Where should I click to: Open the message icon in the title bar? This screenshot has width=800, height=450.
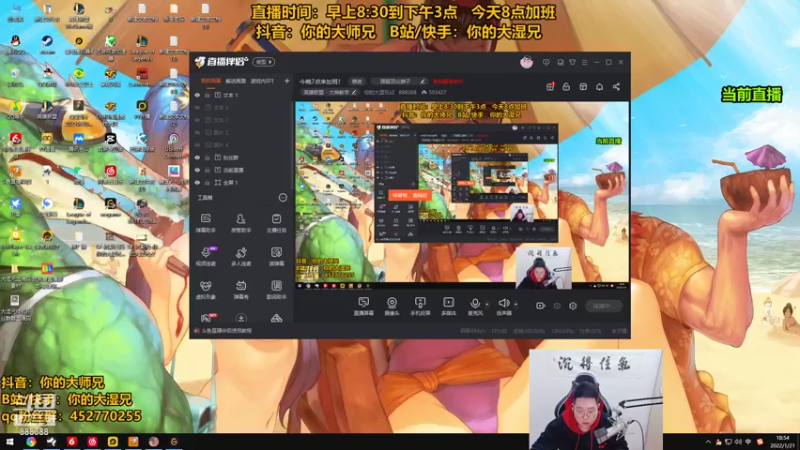[x=546, y=62]
